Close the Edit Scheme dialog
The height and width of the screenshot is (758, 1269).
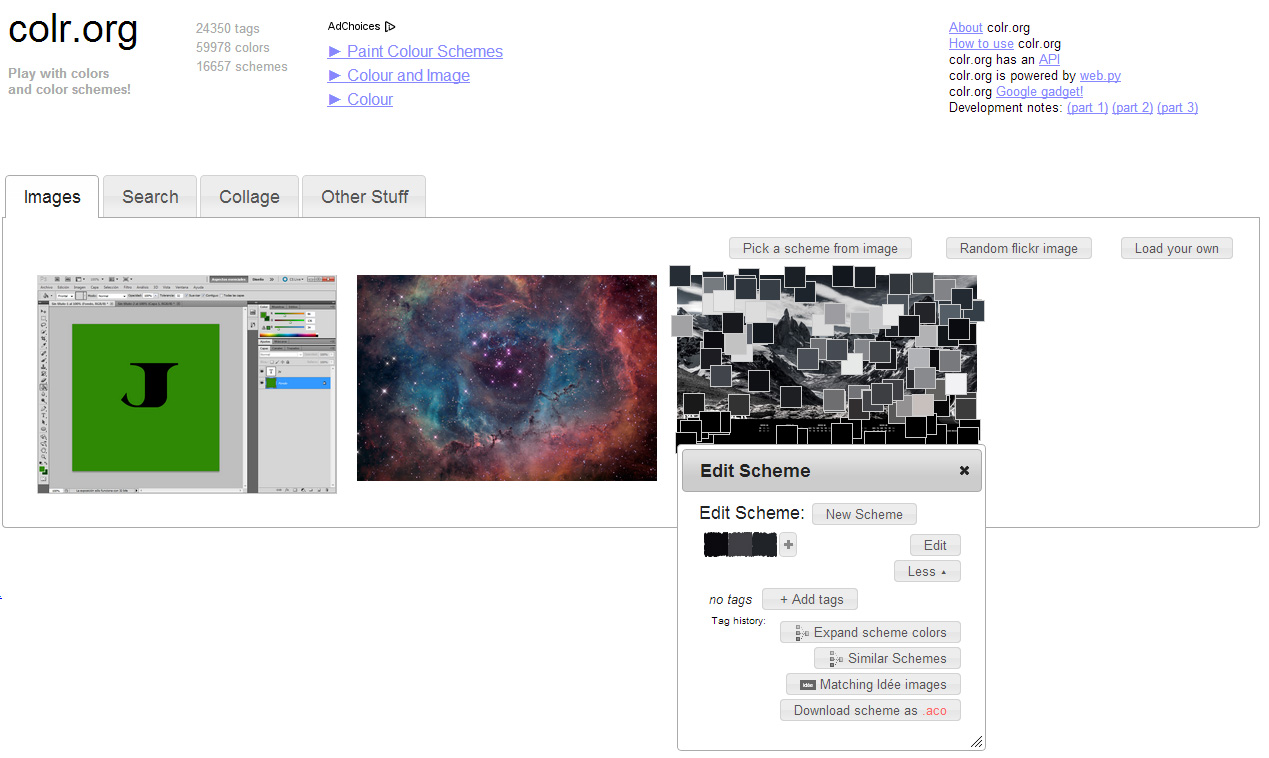[964, 470]
